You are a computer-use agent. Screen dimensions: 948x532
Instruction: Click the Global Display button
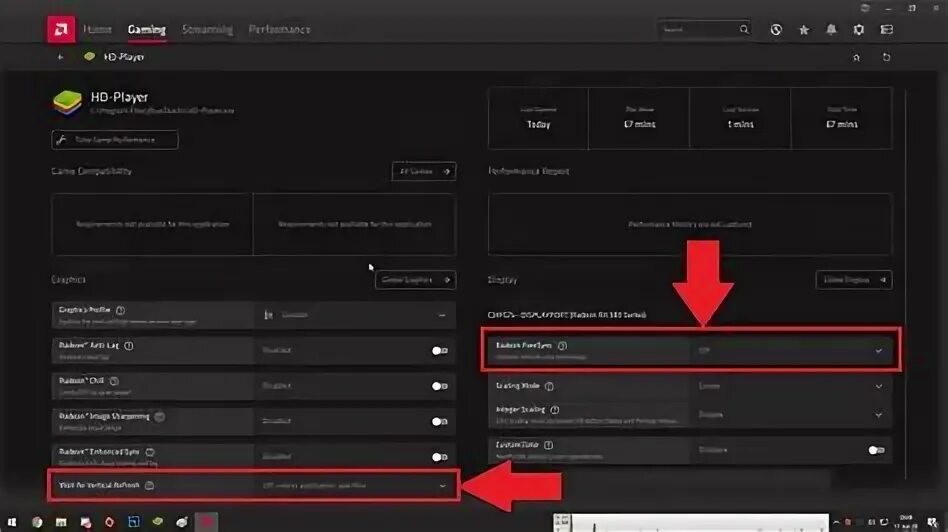(x=854, y=280)
